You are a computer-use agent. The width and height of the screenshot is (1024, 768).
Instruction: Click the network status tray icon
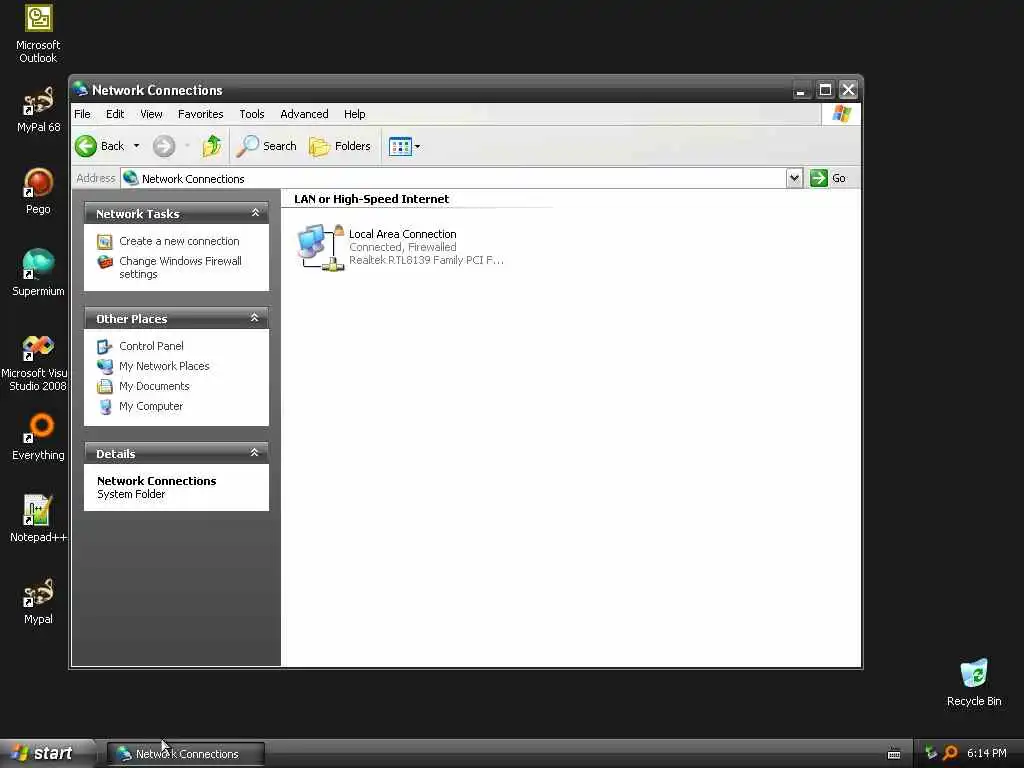point(931,753)
